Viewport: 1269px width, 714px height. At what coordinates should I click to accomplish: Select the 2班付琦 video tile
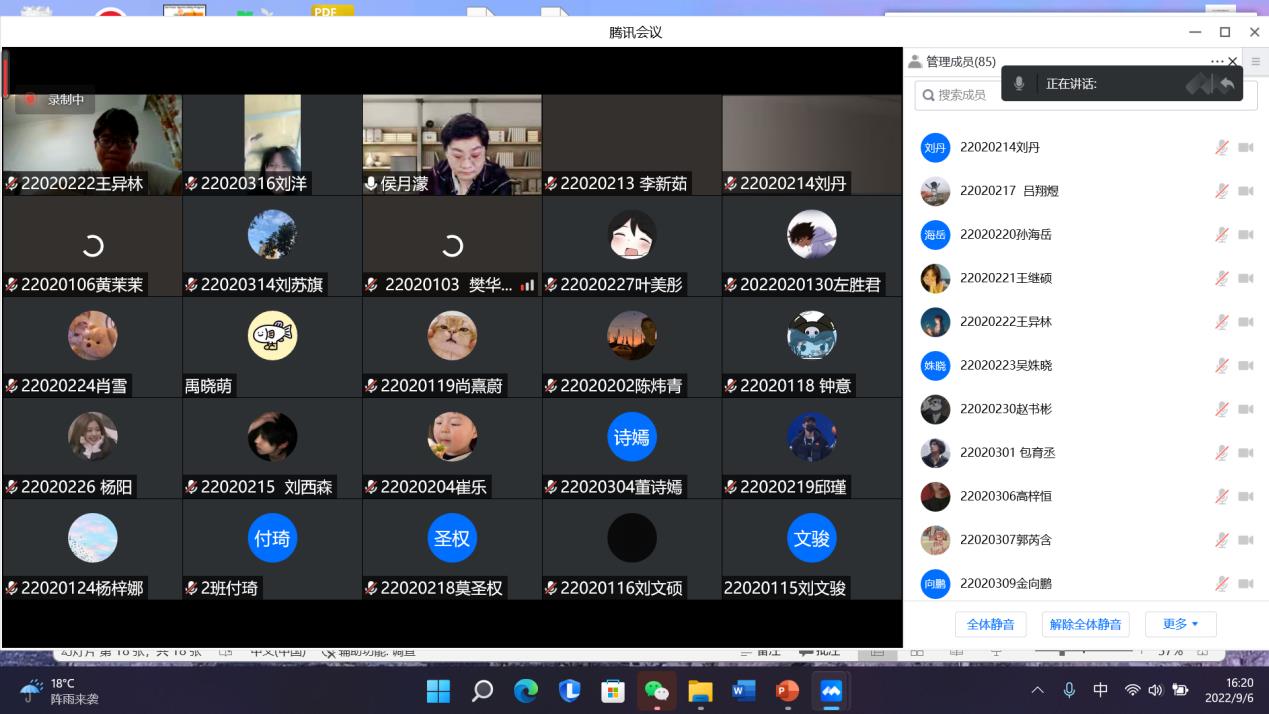[x=272, y=549]
